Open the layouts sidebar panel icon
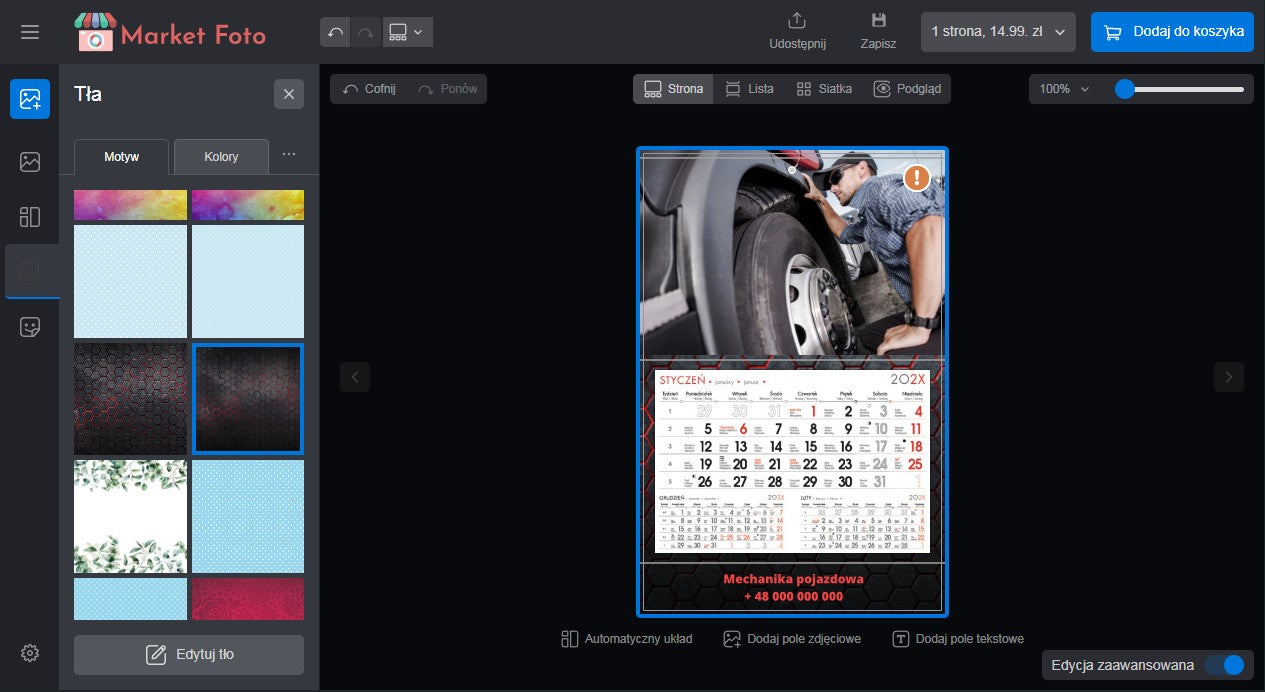 click(x=30, y=217)
